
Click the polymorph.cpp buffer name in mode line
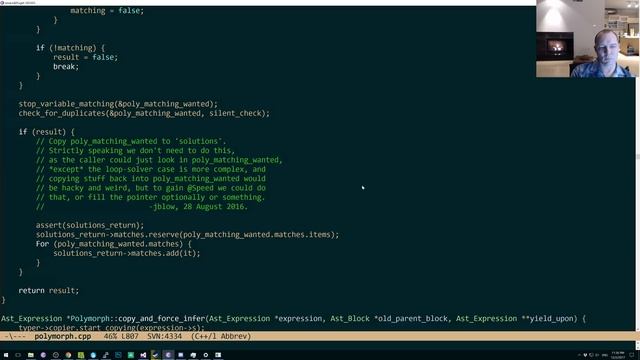tap(62, 336)
